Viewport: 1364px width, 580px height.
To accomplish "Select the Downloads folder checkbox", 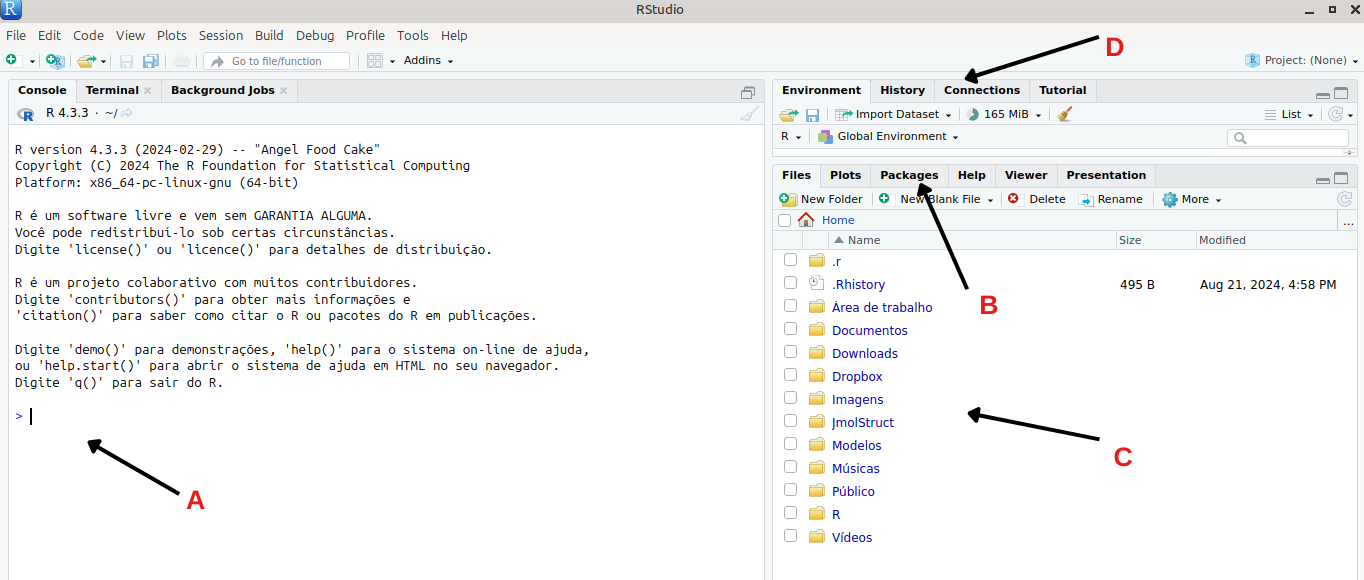I will tap(790, 352).
